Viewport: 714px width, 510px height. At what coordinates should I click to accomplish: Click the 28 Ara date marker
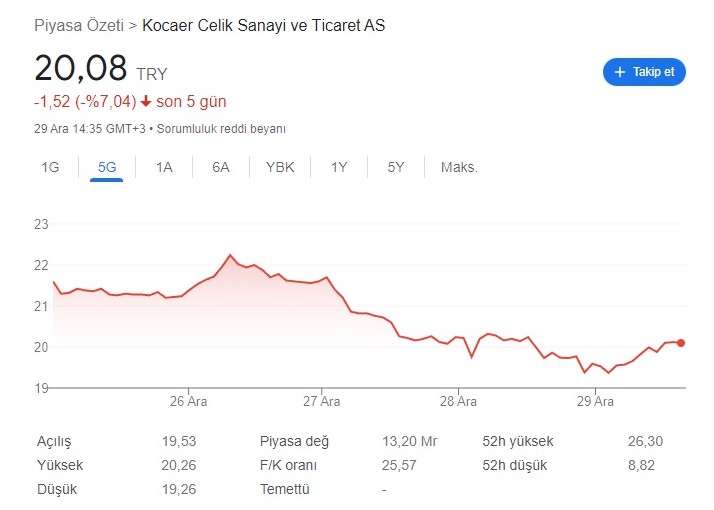[458, 401]
